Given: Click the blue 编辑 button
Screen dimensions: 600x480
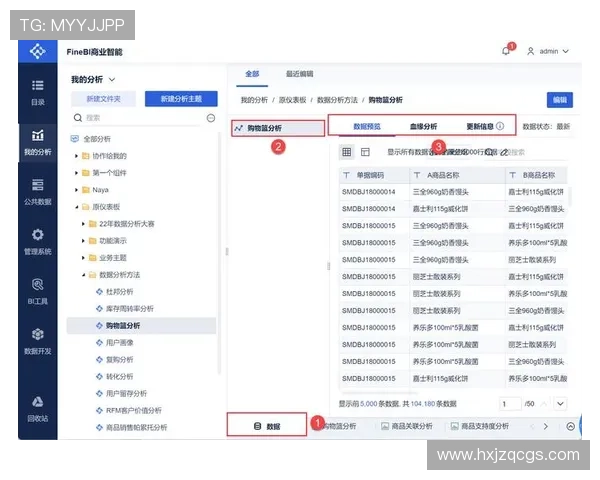Looking at the screenshot, I should 560,100.
